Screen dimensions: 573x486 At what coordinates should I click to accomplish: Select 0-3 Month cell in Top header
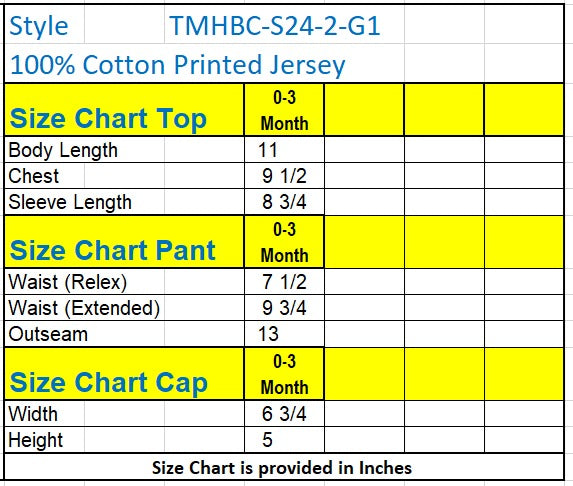tap(284, 110)
